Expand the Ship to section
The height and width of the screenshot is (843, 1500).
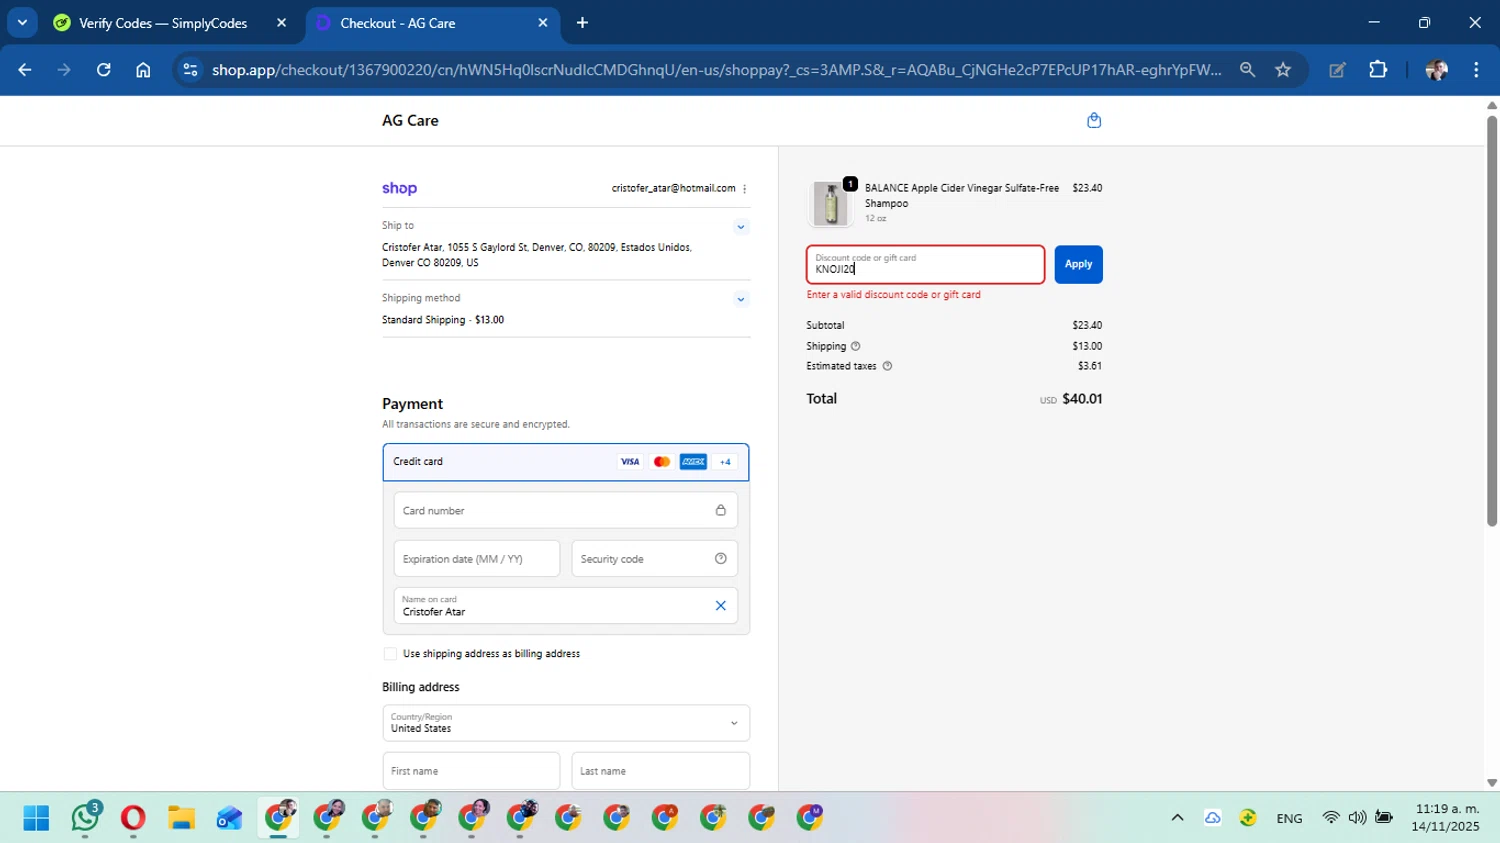741,227
